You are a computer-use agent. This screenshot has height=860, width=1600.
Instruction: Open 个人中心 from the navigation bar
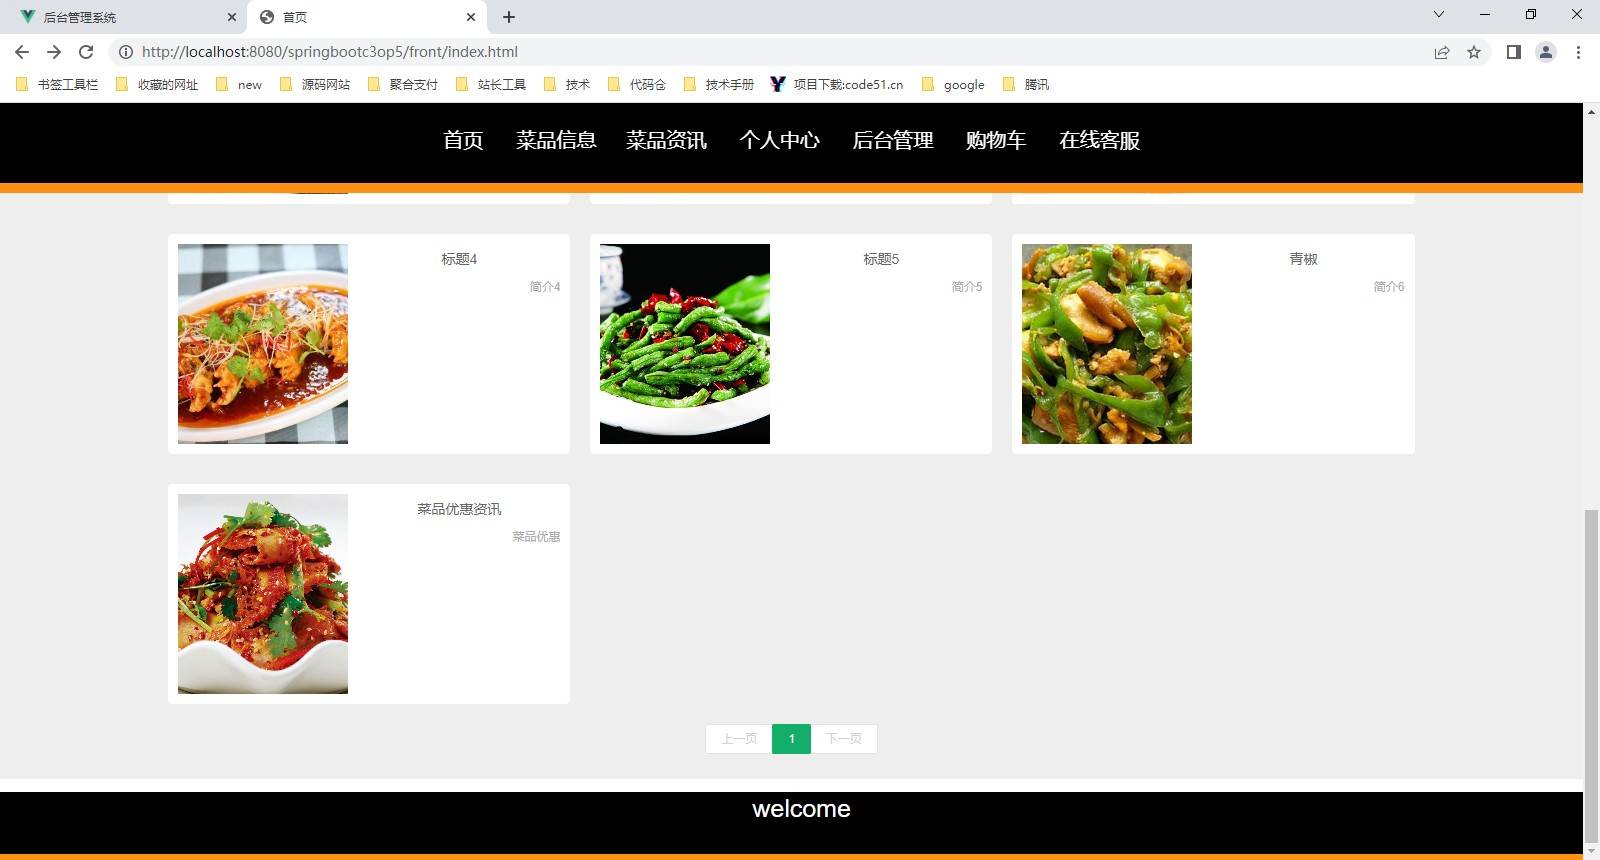tap(779, 141)
